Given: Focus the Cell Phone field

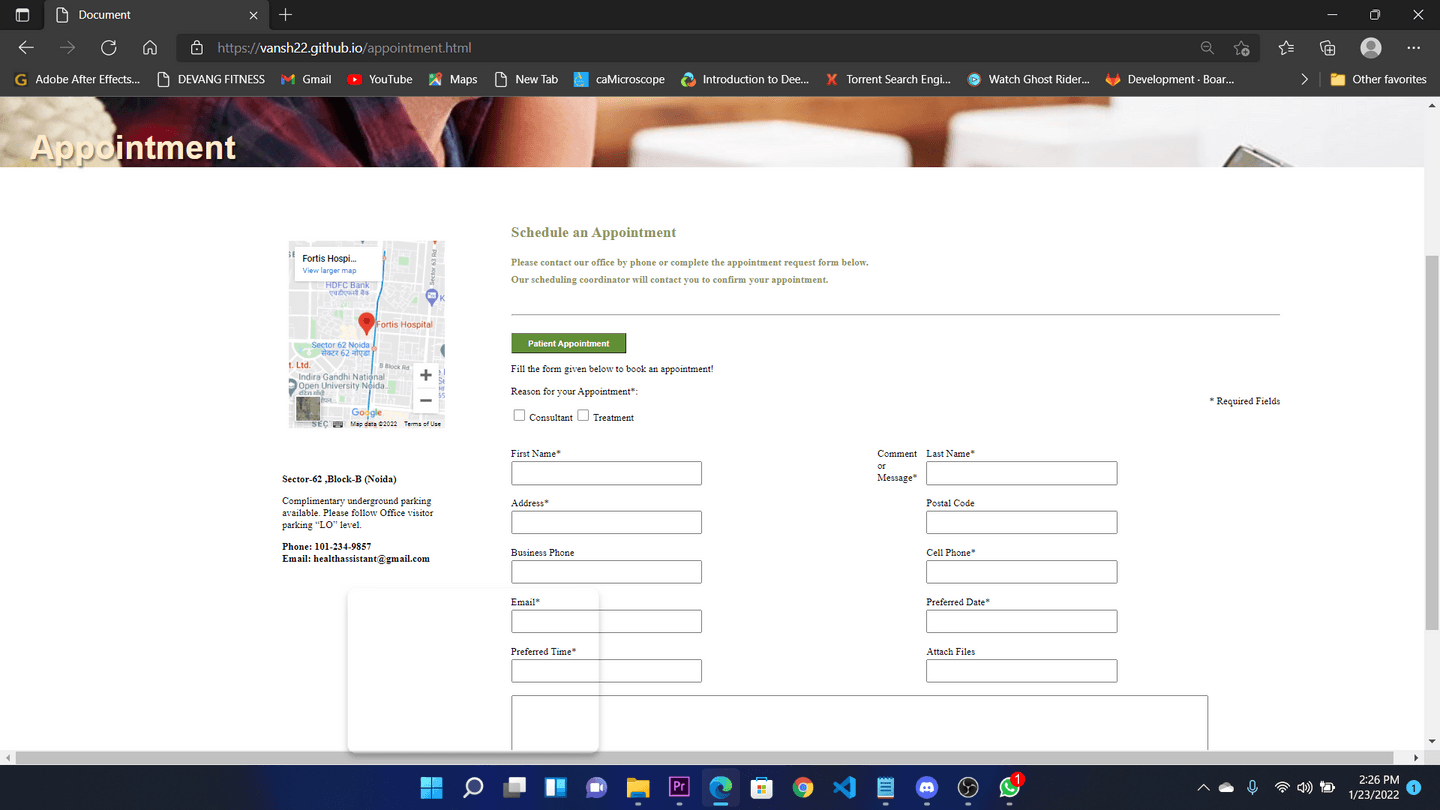Looking at the screenshot, I should coord(1021,572).
